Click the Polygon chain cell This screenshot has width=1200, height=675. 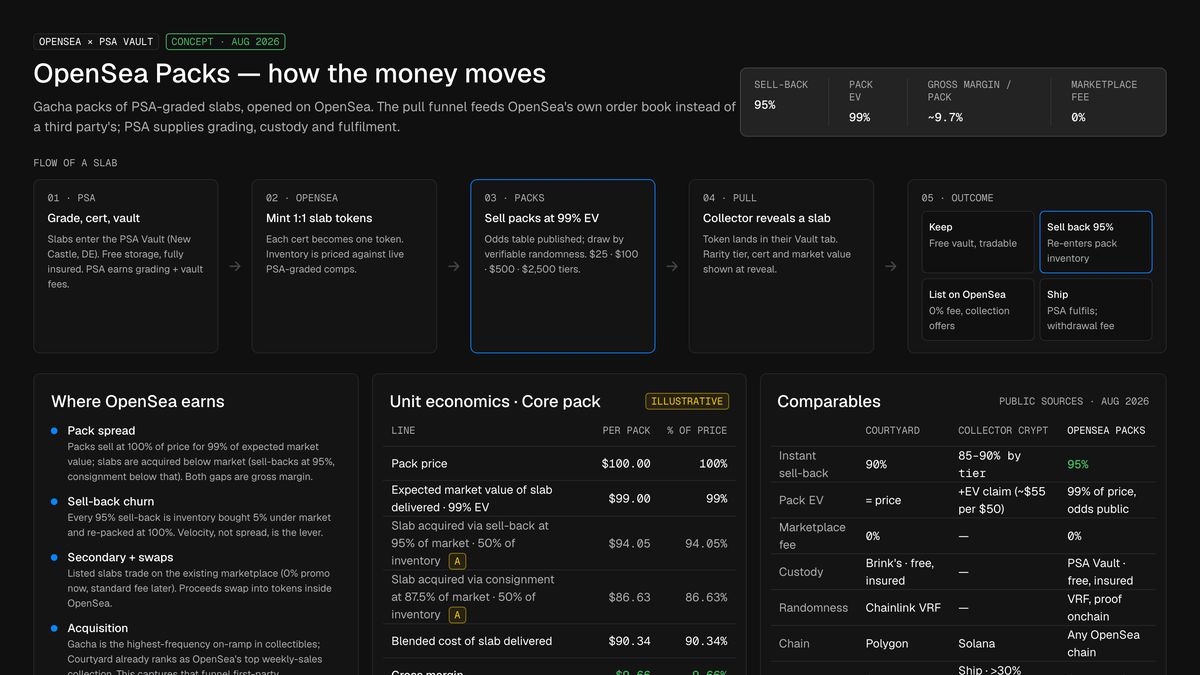click(x=887, y=644)
